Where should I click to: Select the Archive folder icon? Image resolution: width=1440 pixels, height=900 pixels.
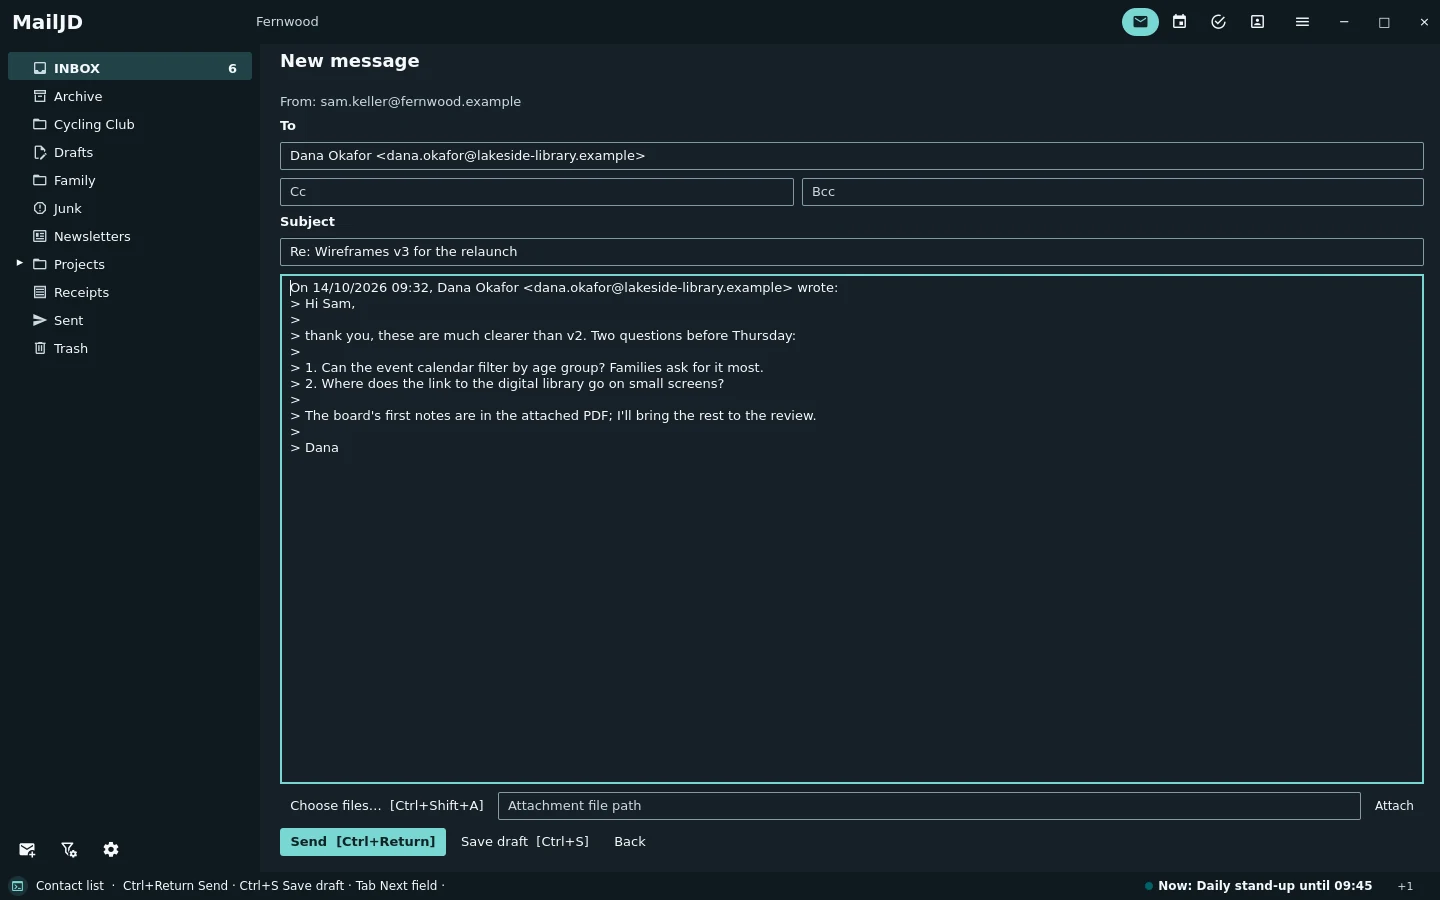40,96
